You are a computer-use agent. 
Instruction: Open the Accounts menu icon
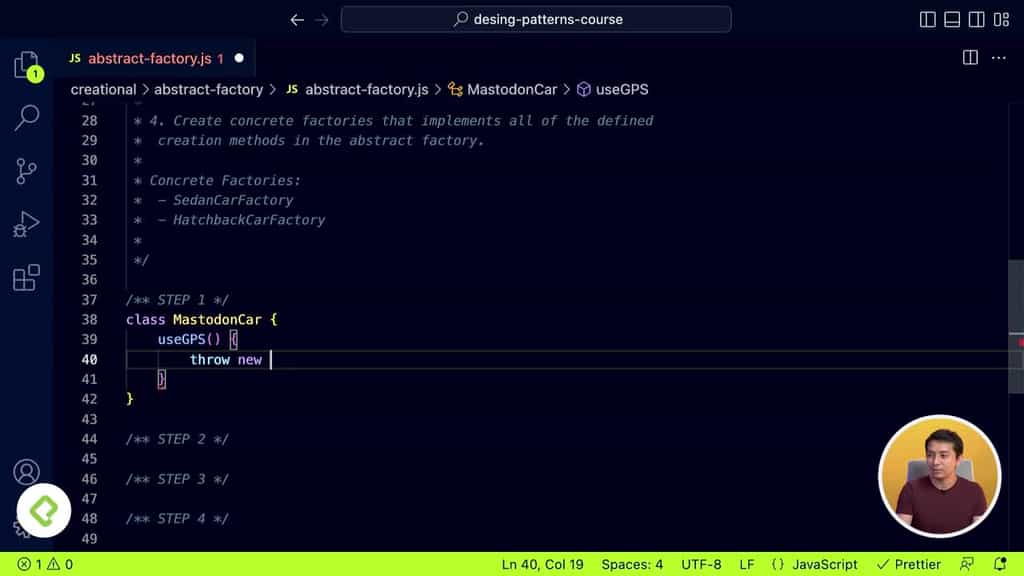[x=26, y=472]
